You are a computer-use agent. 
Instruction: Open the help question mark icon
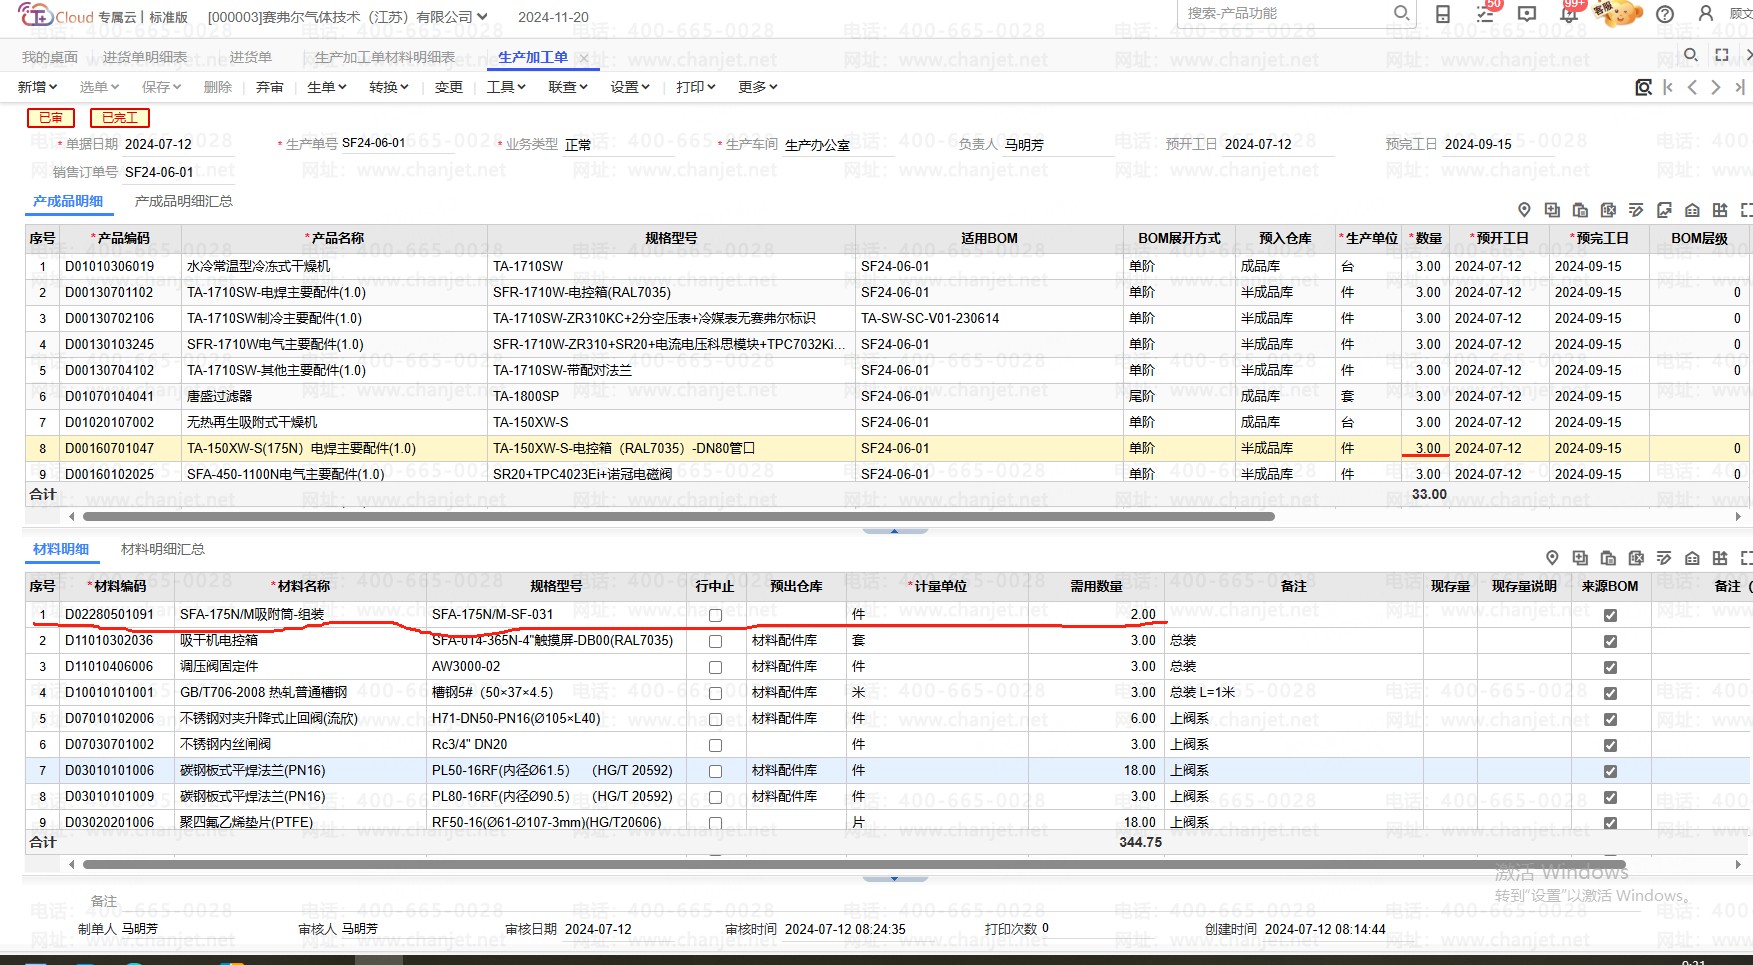pos(1665,14)
